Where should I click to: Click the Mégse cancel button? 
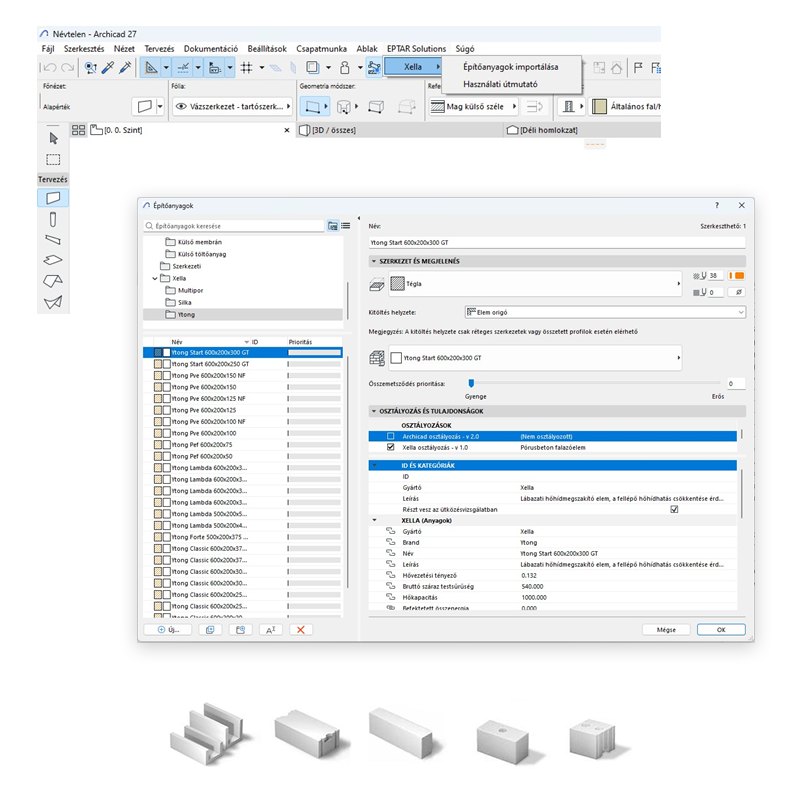pyautogui.click(x=666, y=630)
